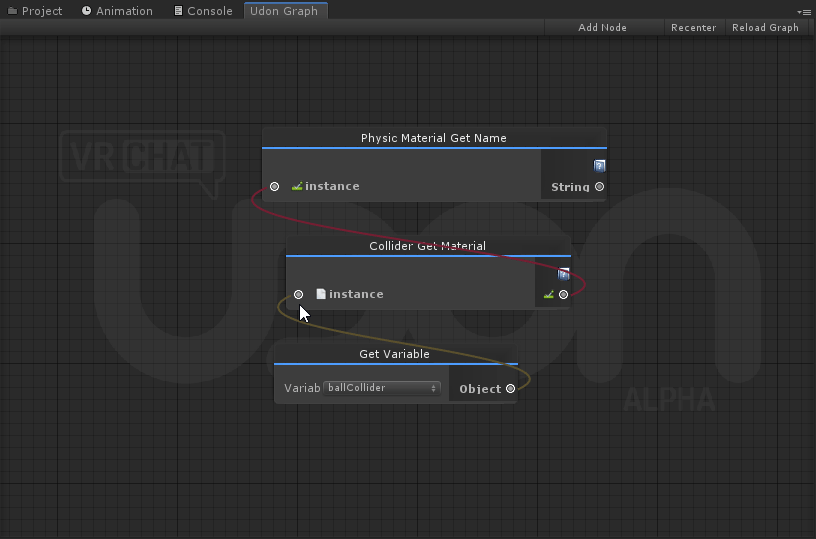Open help icon on Collider Get Material node
The height and width of the screenshot is (539, 816).
click(564, 274)
